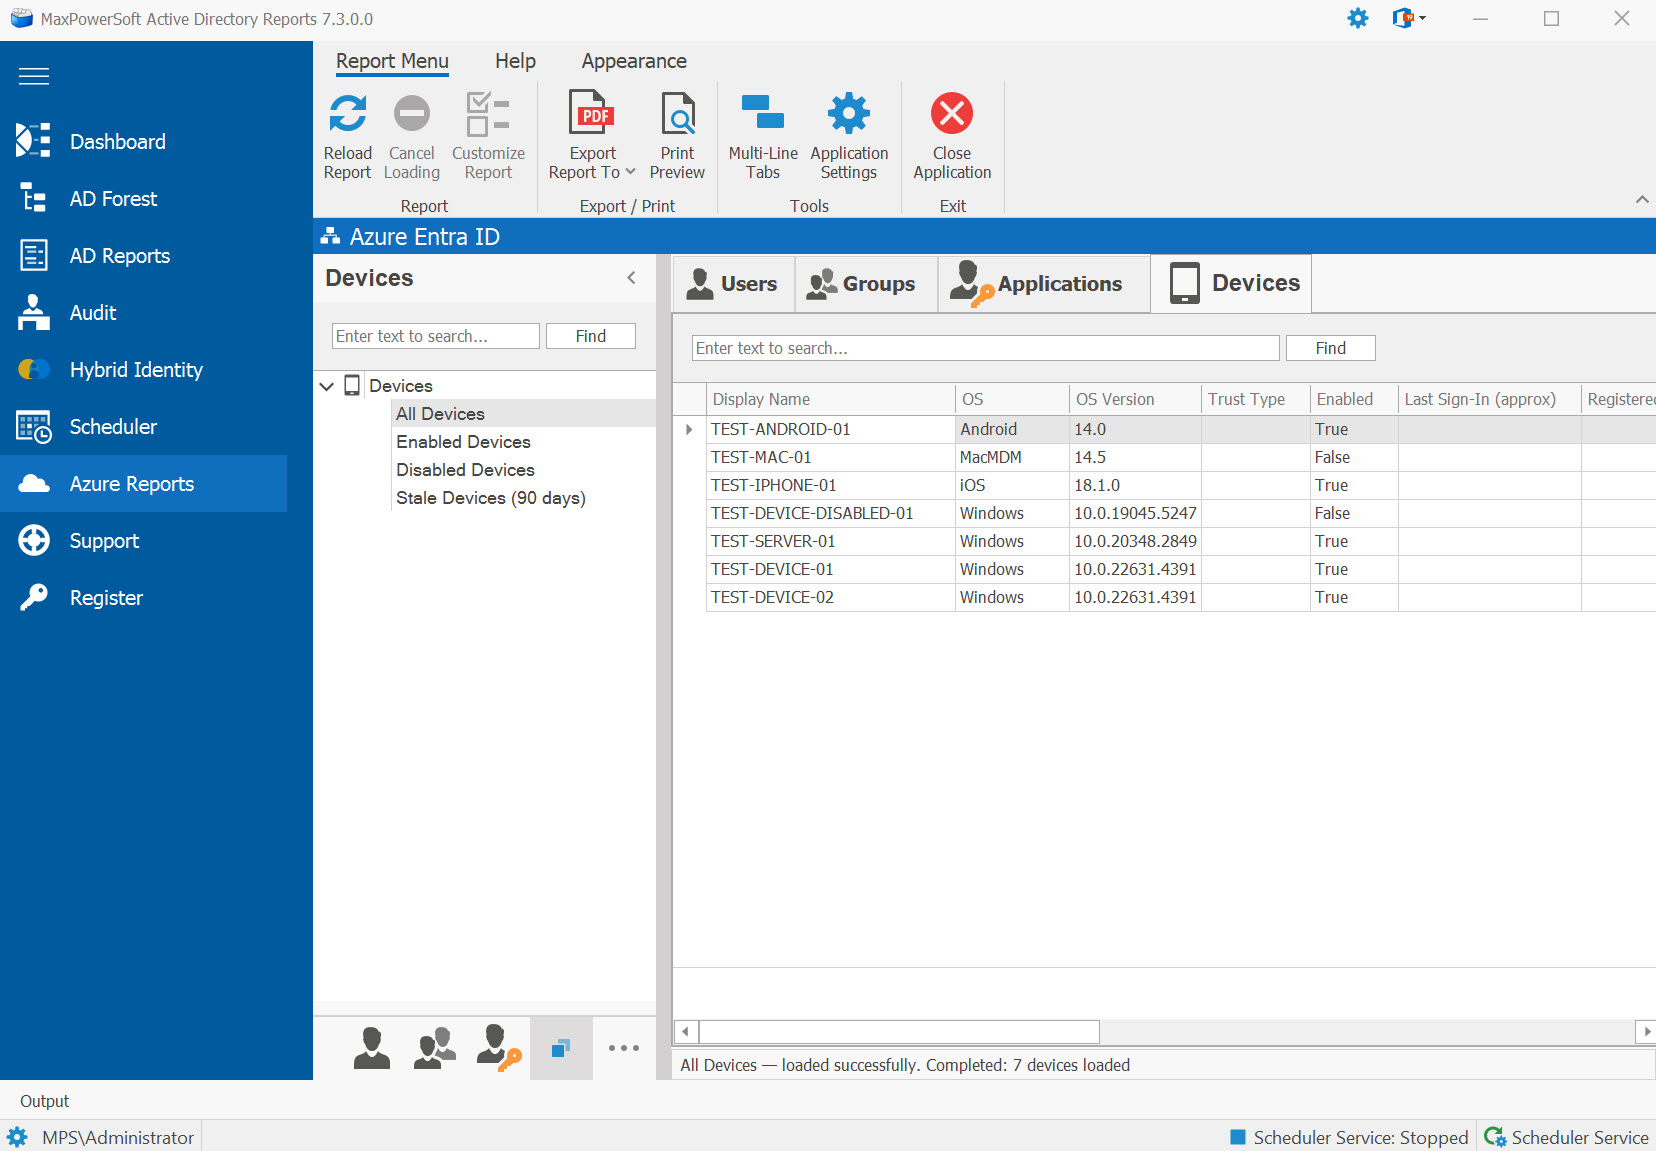Sort by Display Name column header
Screen dimensions: 1656x1151
(x=830, y=399)
